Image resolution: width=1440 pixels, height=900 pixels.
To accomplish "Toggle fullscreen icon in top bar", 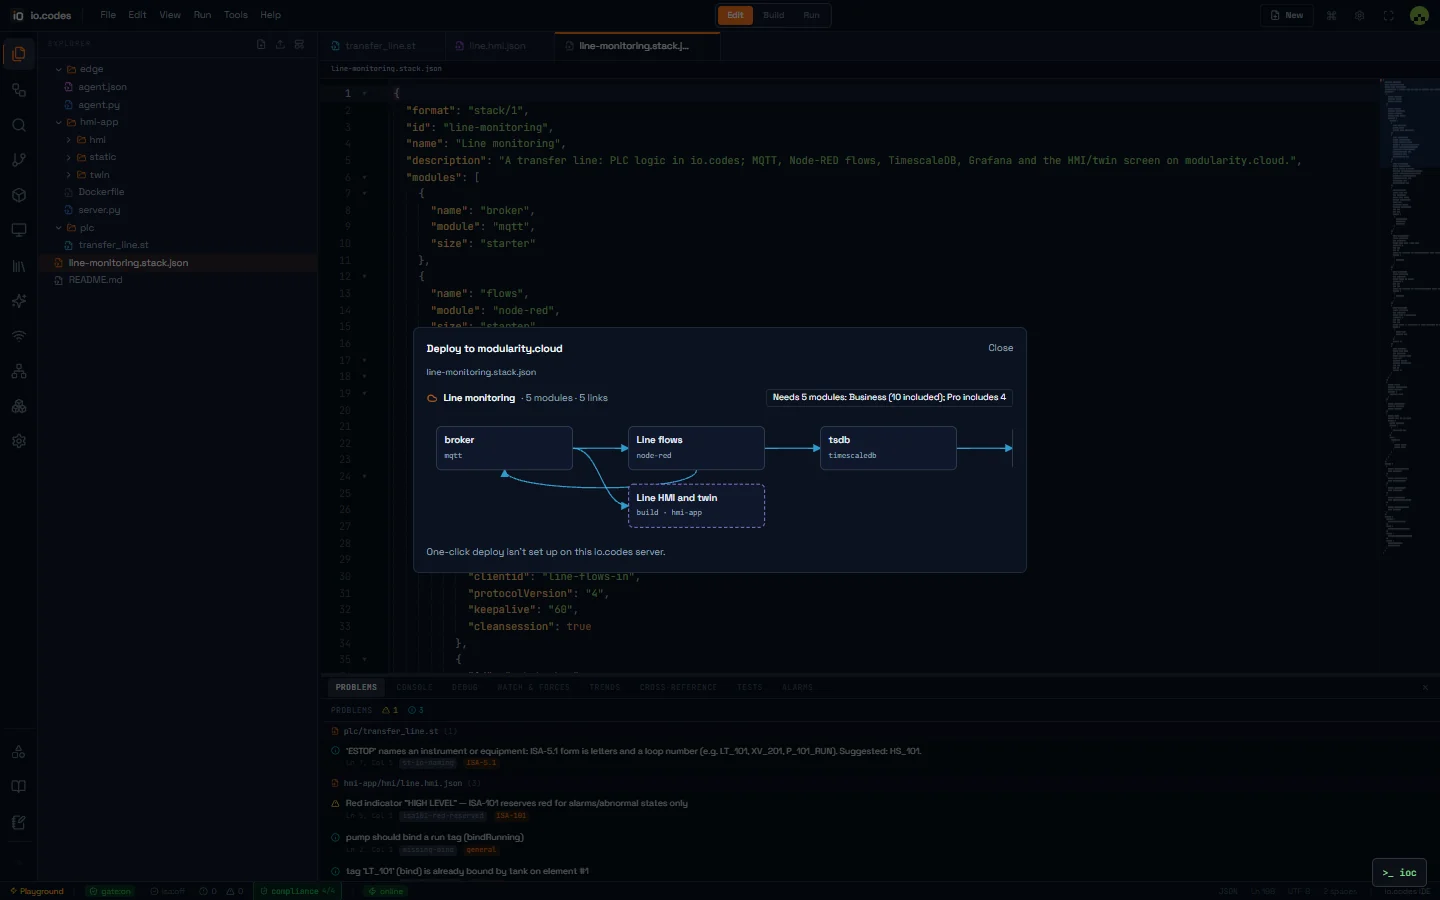I will [1388, 15].
